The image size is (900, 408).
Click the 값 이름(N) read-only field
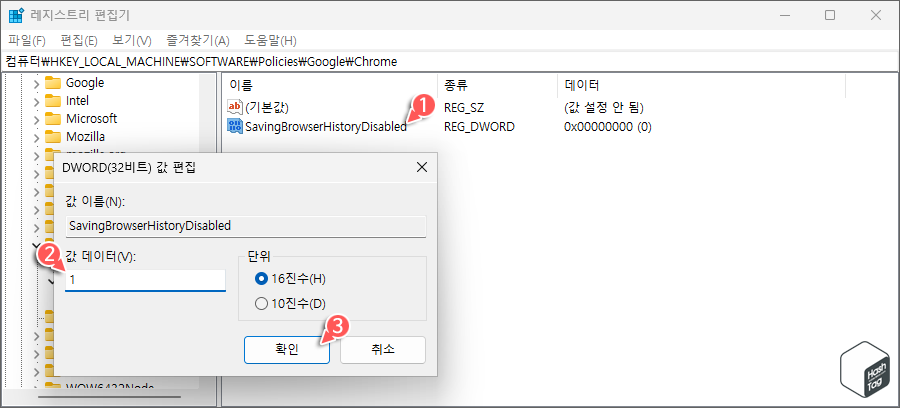click(x=246, y=226)
